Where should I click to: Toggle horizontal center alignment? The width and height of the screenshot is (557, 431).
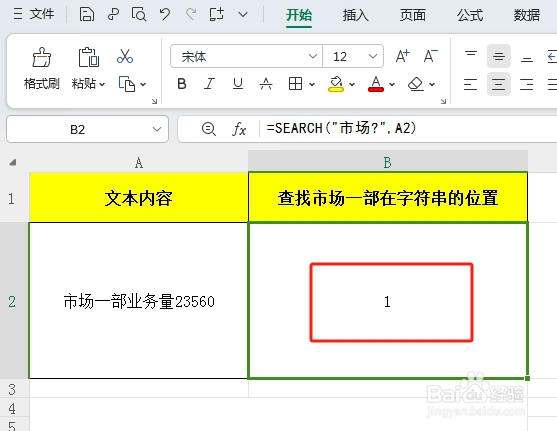[499, 84]
